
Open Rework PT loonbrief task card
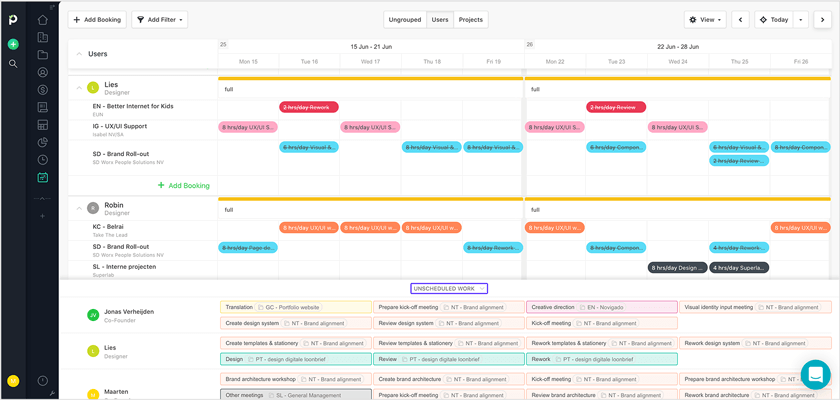coord(602,359)
